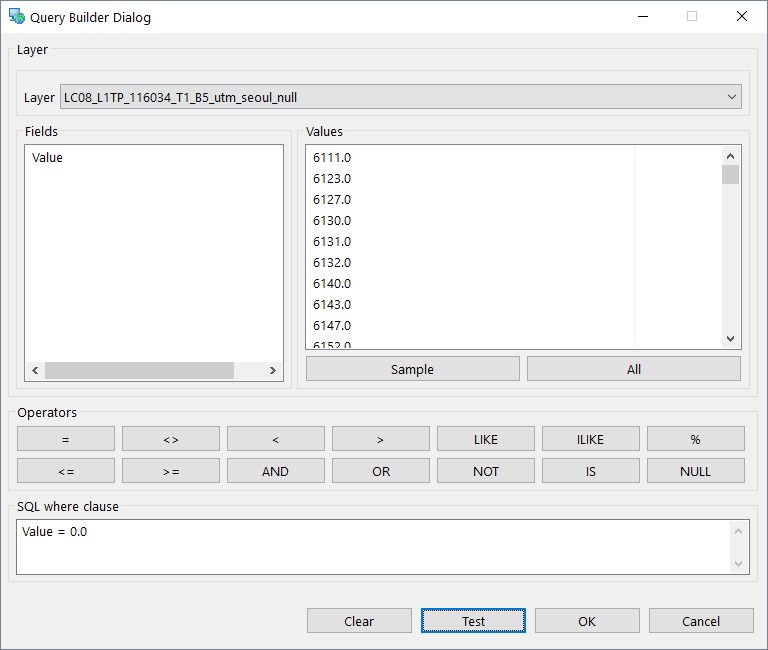The height and width of the screenshot is (650, 768).
Task: Cancel the Query Builder dialog
Action: click(701, 621)
